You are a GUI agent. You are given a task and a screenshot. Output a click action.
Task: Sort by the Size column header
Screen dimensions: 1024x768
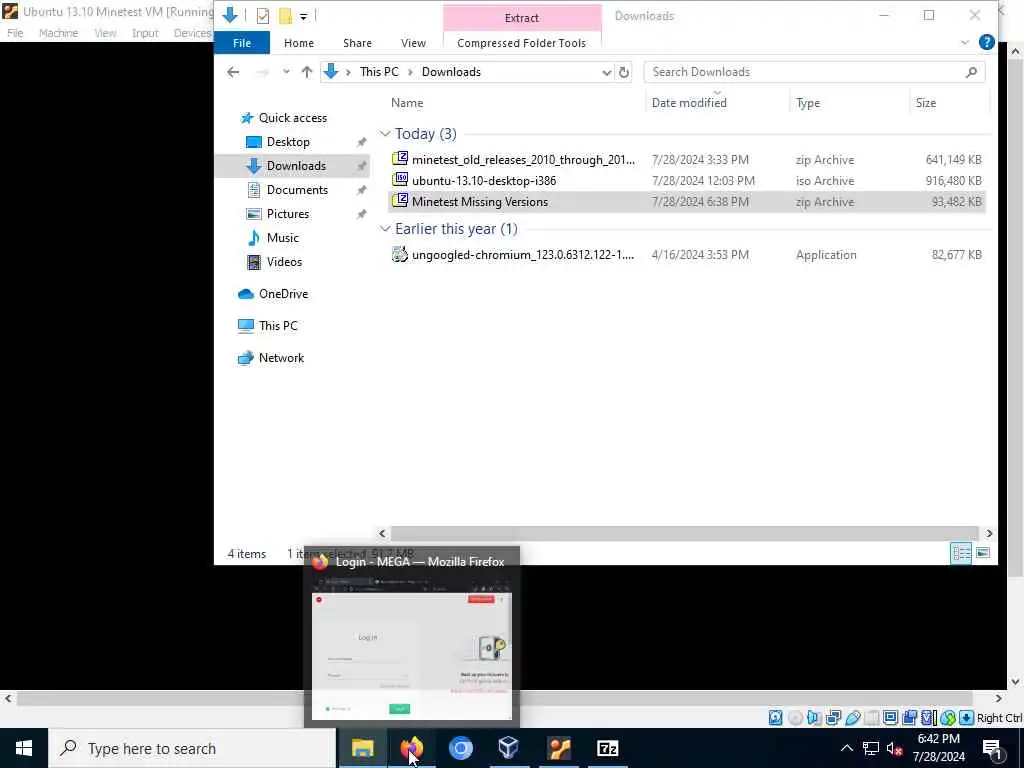coord(925,103)
